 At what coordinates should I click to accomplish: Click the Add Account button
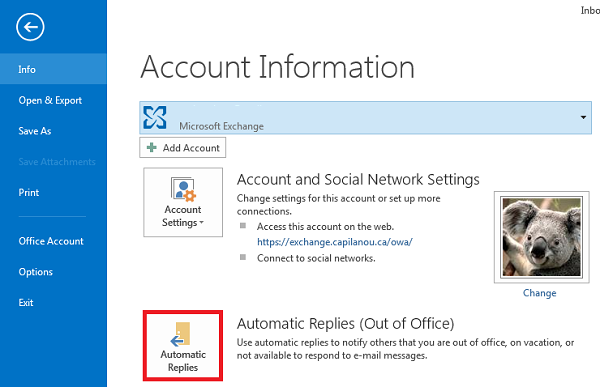tap(183, 148)
